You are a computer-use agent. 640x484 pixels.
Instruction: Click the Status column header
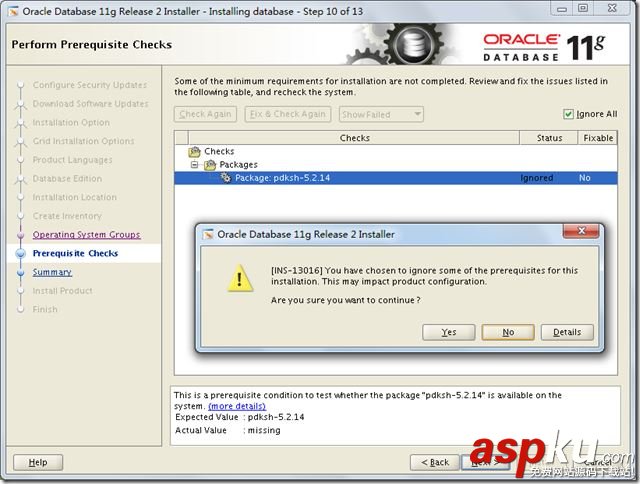[549, 138]
